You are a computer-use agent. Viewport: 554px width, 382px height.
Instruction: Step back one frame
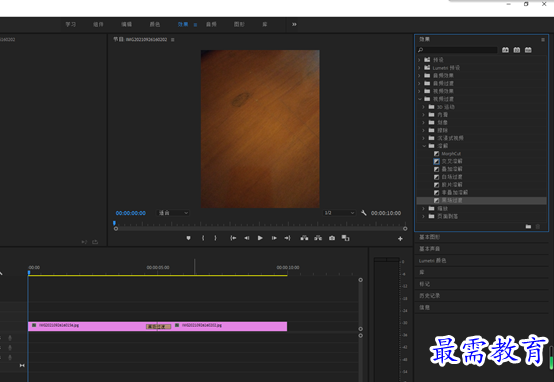[247, 238]
